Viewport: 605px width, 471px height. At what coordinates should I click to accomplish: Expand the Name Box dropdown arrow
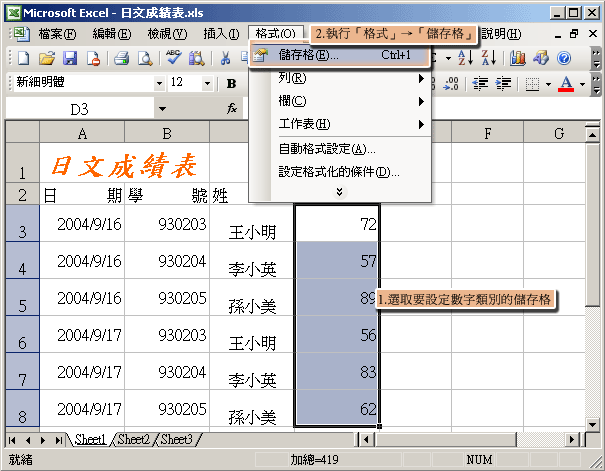[162, 108]
